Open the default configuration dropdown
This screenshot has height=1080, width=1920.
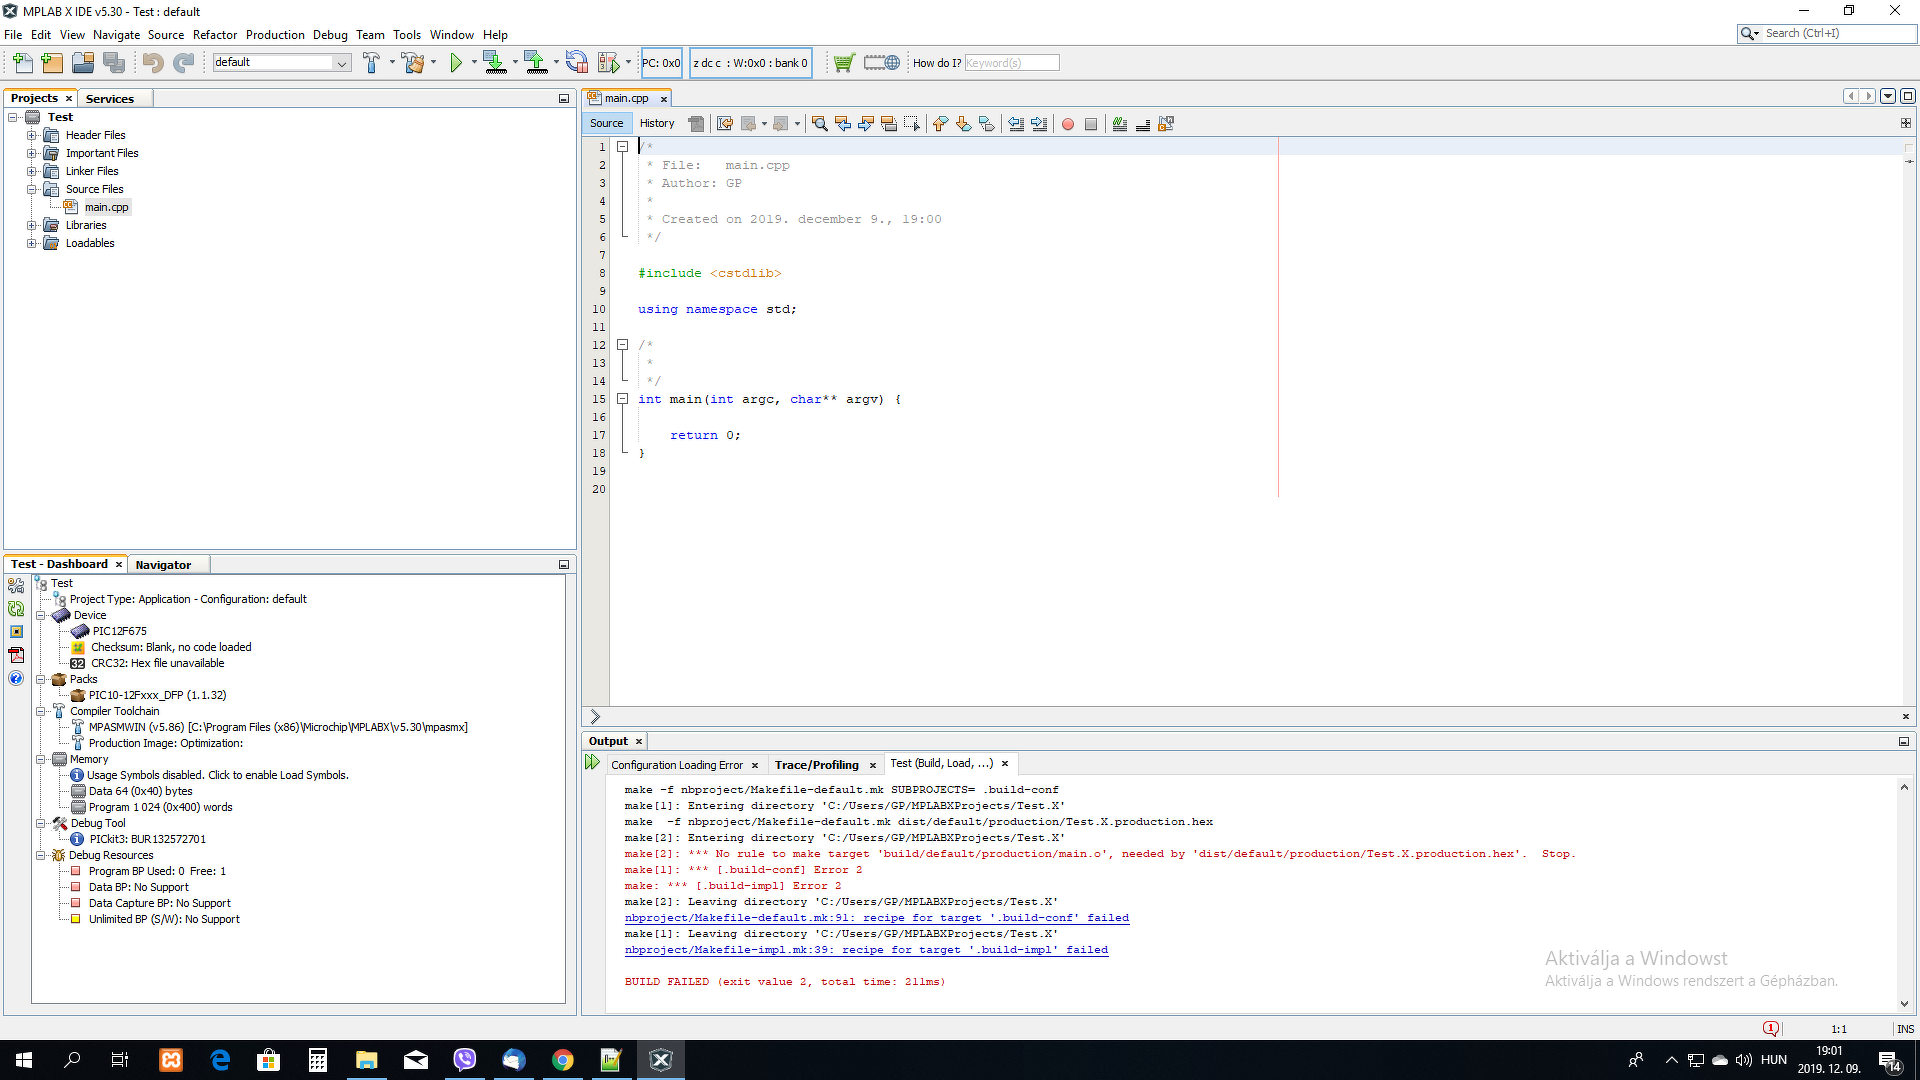(341, 63)
